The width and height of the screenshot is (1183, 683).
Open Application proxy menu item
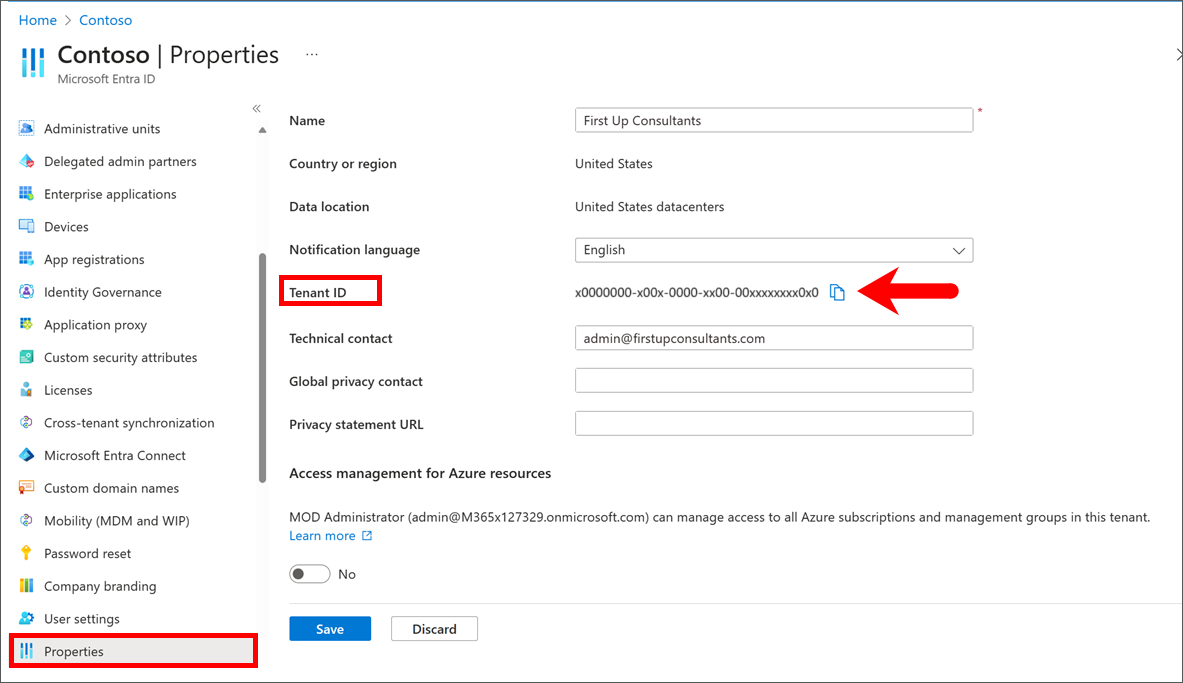(96, 325)
